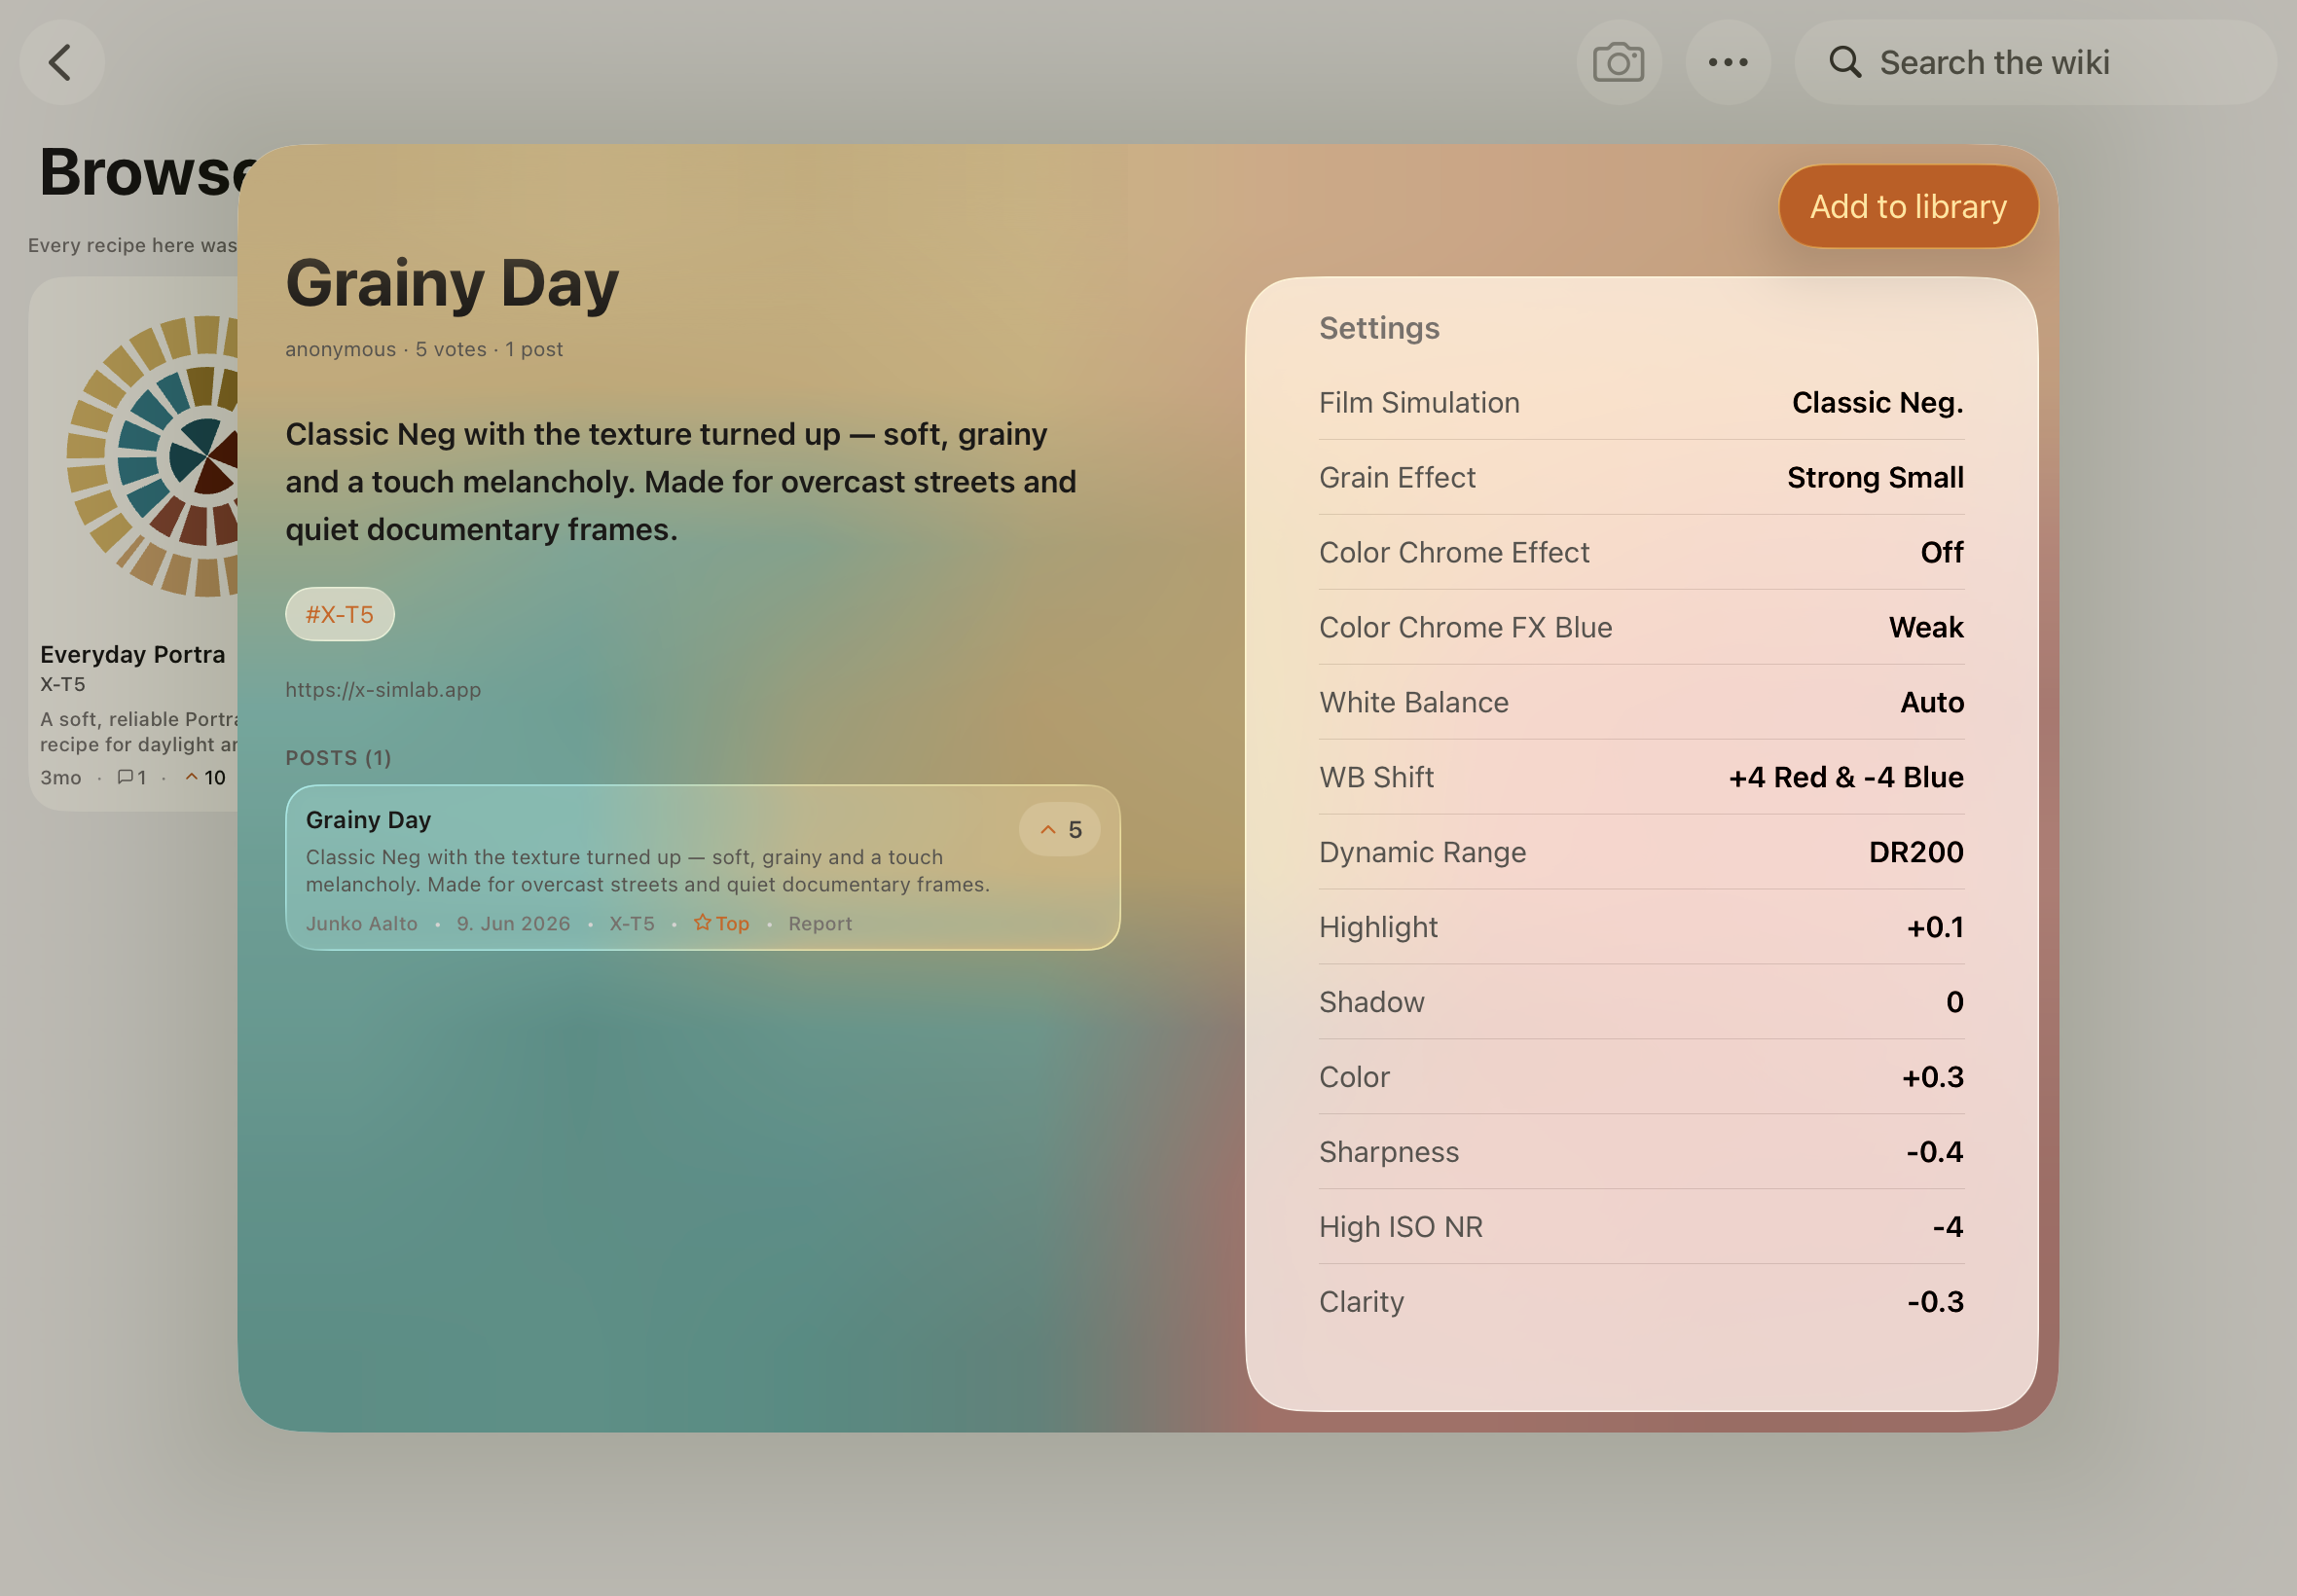Click the Color +0.3 value
Screen dimensions: 2297x1596
[x=1933, y=1077]
